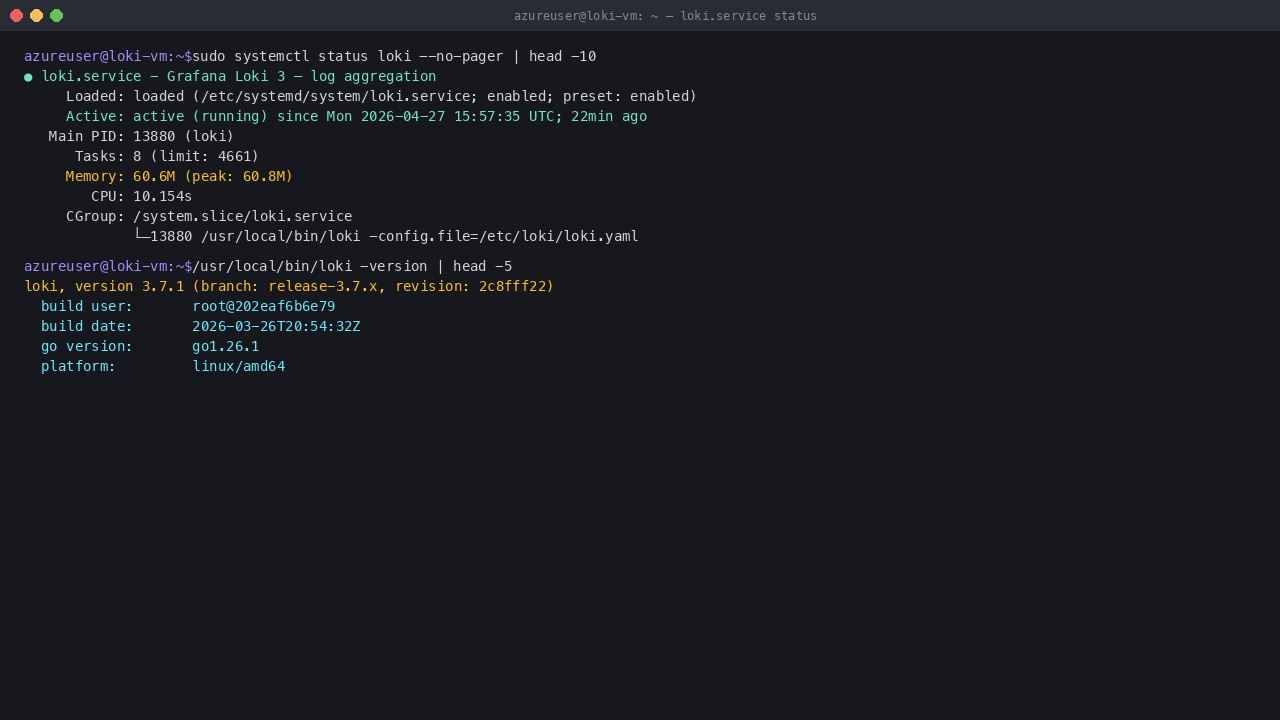Click 'loki, version 3.7.1' text
The image size is (1280, 720).
point(104,286)
